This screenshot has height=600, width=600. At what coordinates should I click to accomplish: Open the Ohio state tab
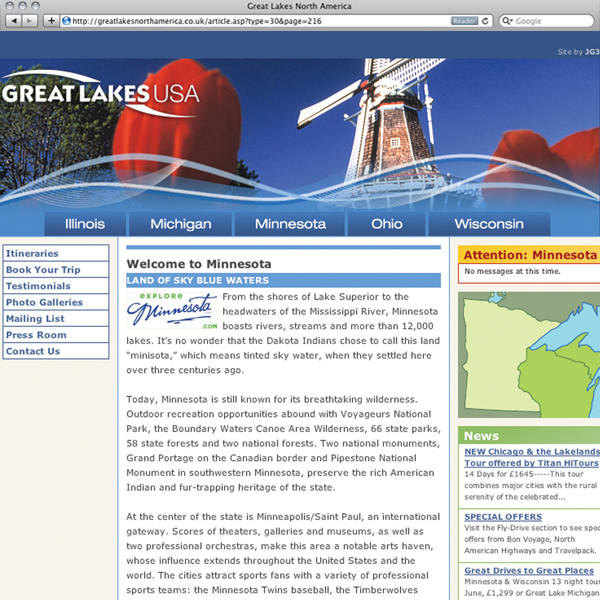click(x=386, y=224)
